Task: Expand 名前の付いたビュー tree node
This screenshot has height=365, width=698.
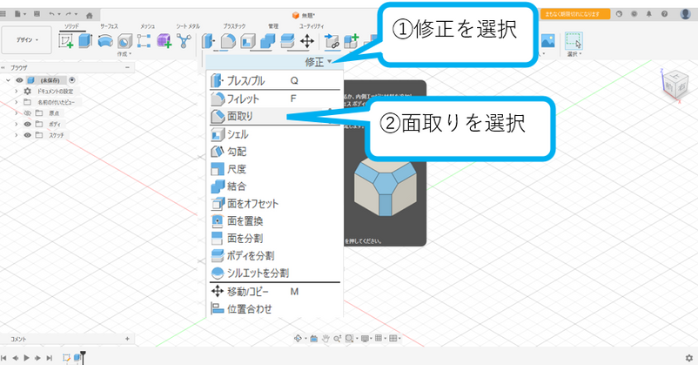Action: (x=16, y=102)
